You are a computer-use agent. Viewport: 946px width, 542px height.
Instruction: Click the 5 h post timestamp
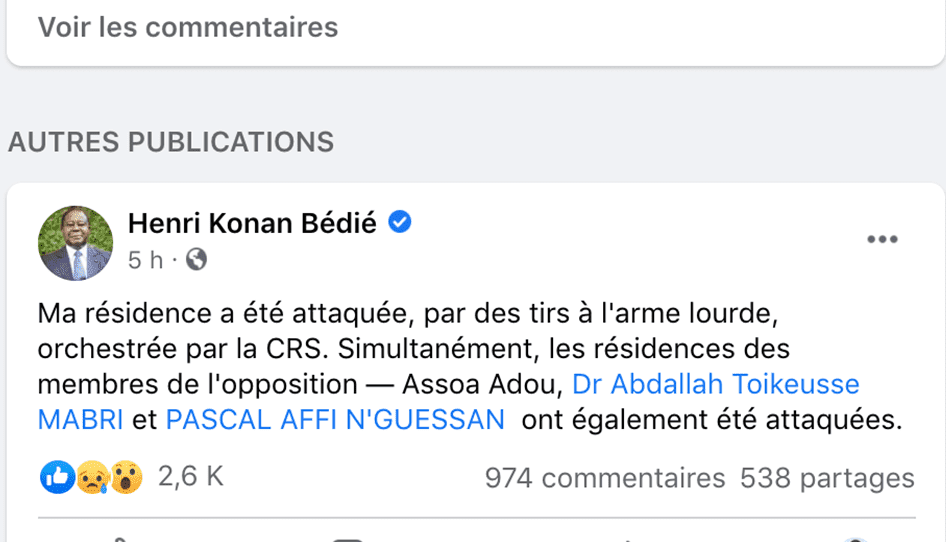pyautogui.click(x=144, y=261)
